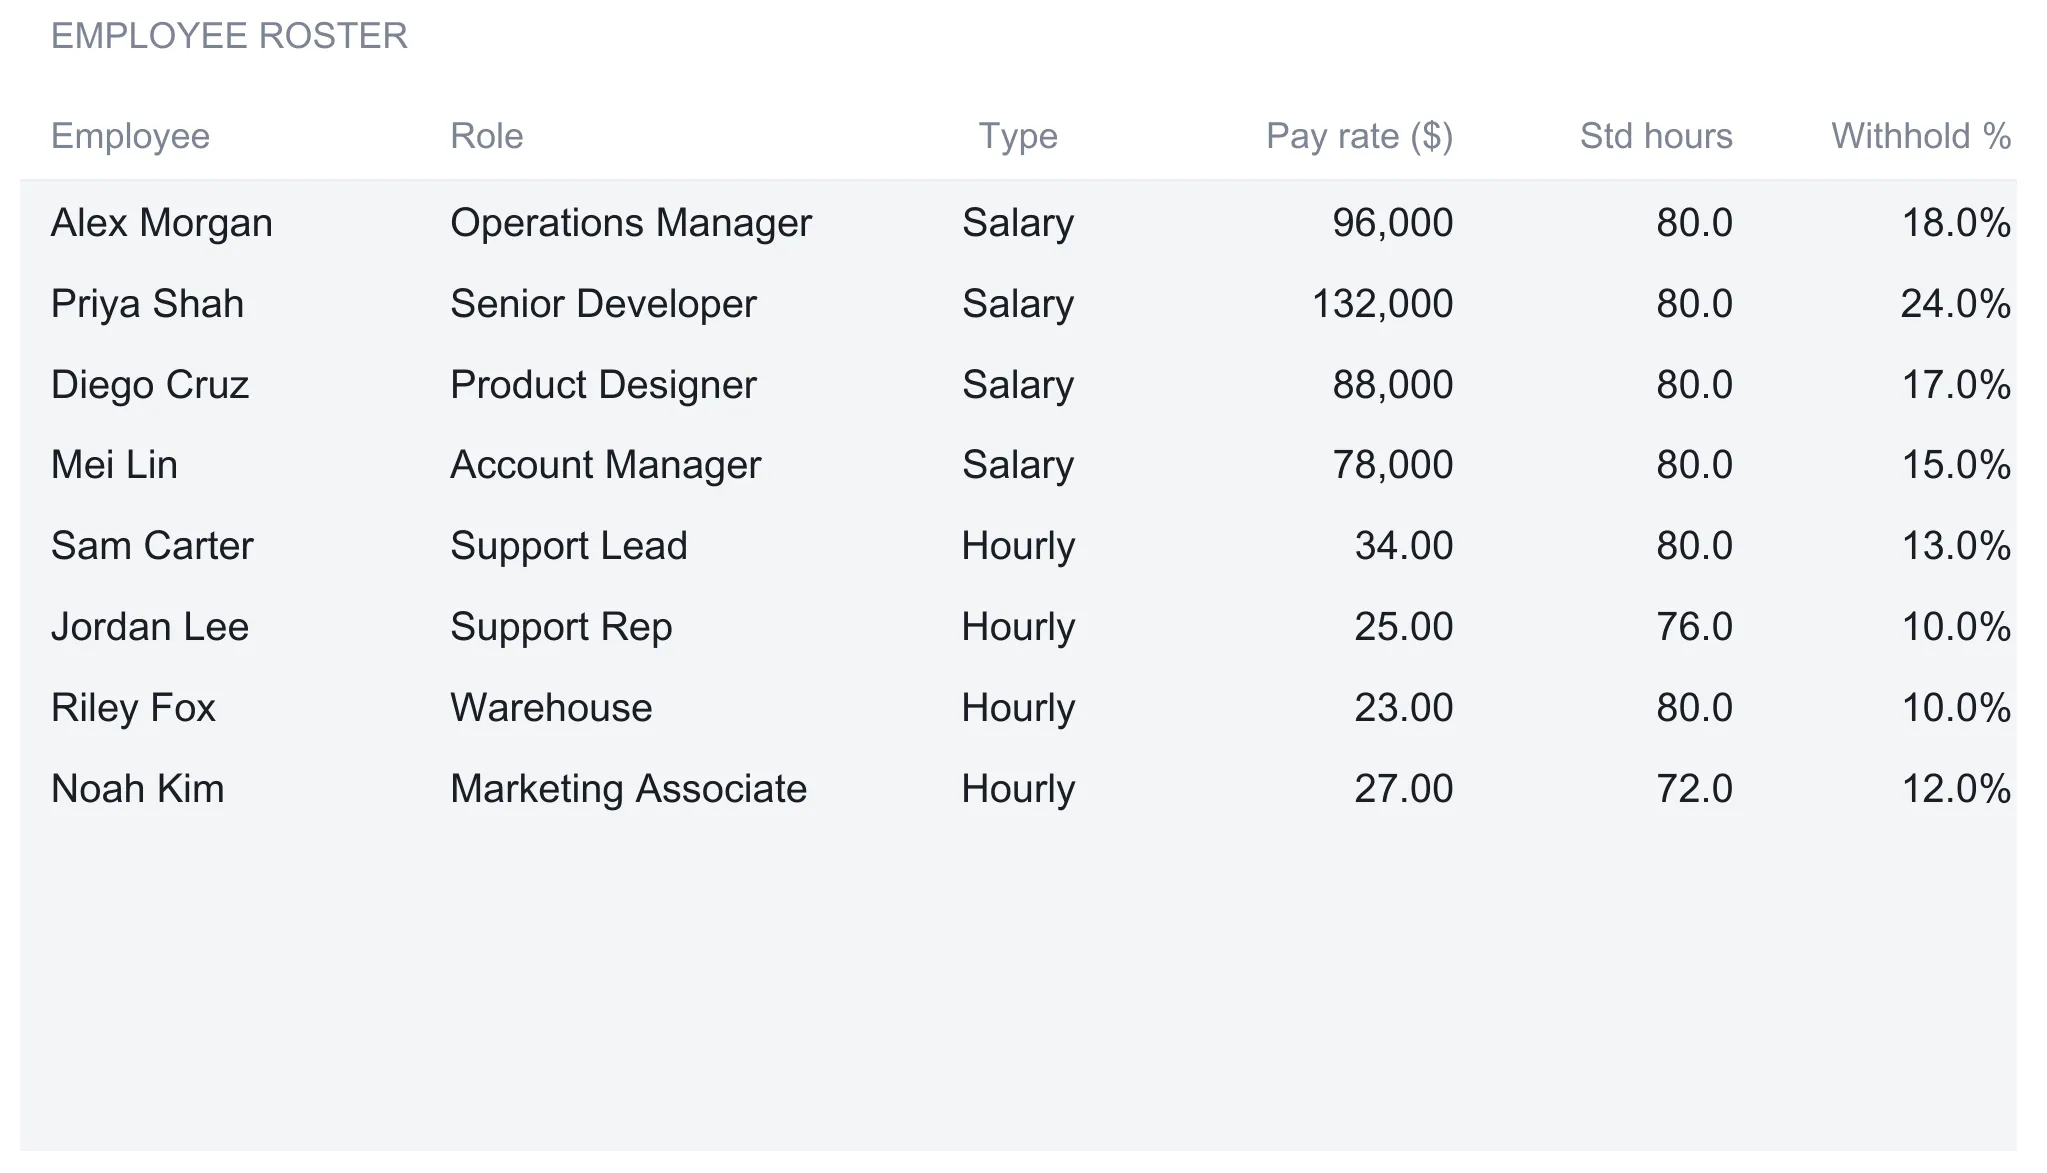
Task: Click the Role column header
Action: (487, 136)
